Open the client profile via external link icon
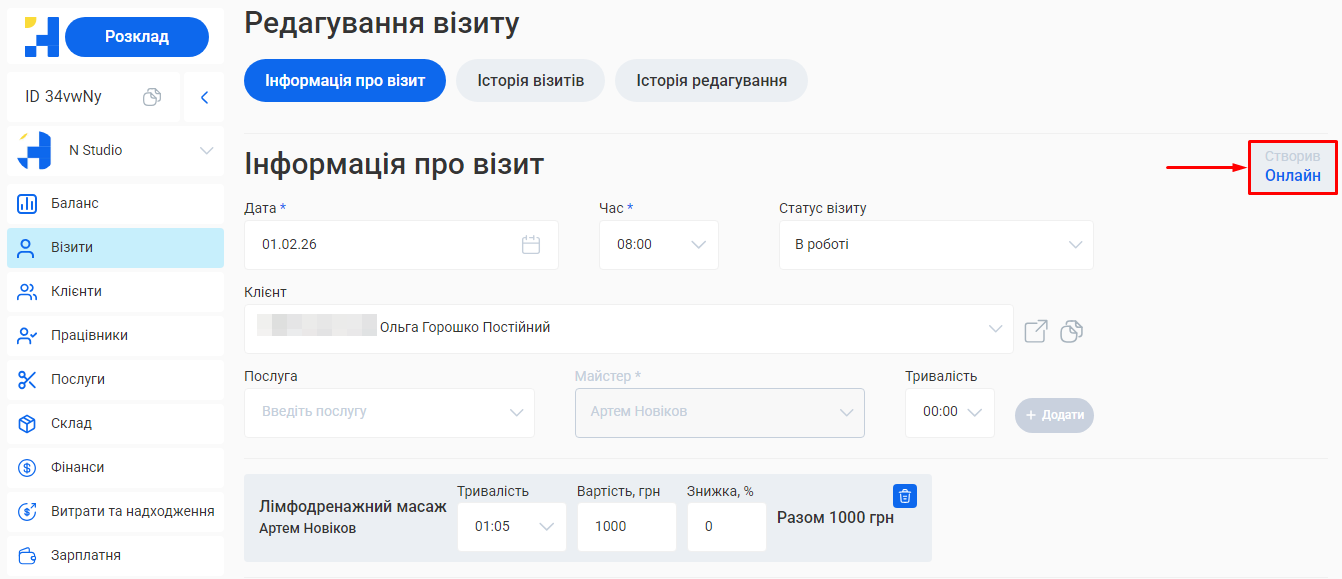This screenshot has width=1342, height=579. click(1035, 331)
